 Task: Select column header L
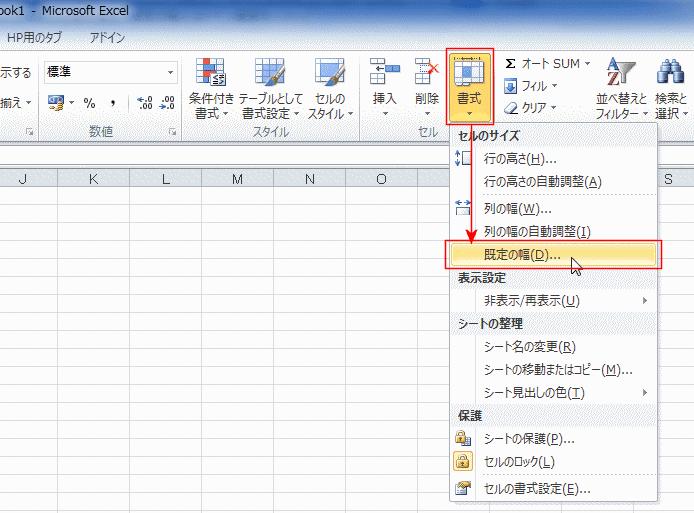coord(166,179)
